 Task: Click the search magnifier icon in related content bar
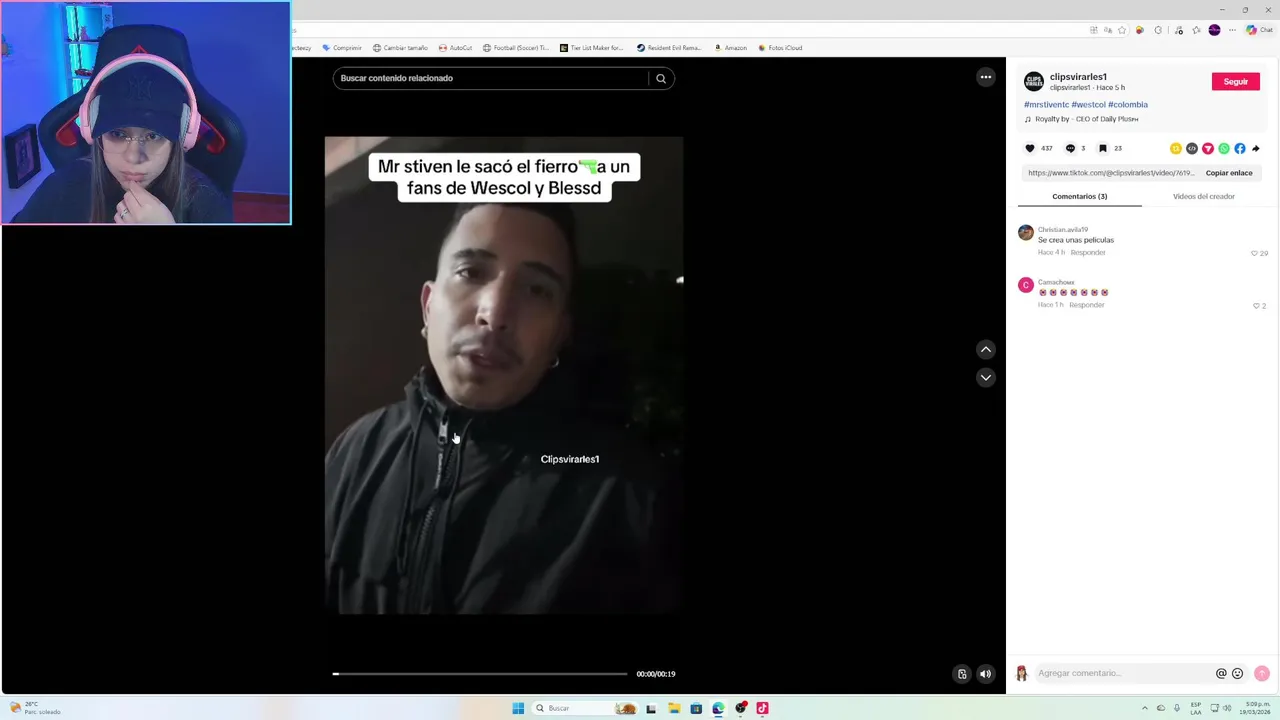pyautogui.click(x=661, y=78)
